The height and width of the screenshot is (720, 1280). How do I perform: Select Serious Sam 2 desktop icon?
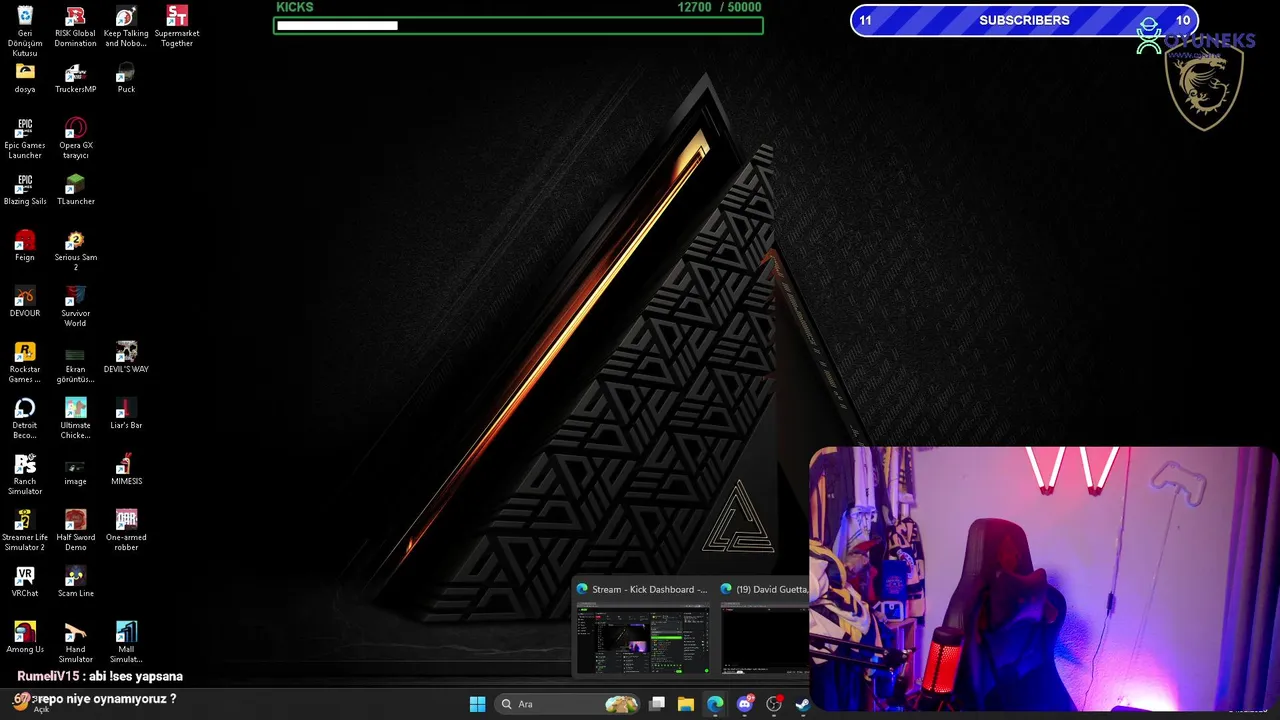pyautogui.click(x=75, y=251)
